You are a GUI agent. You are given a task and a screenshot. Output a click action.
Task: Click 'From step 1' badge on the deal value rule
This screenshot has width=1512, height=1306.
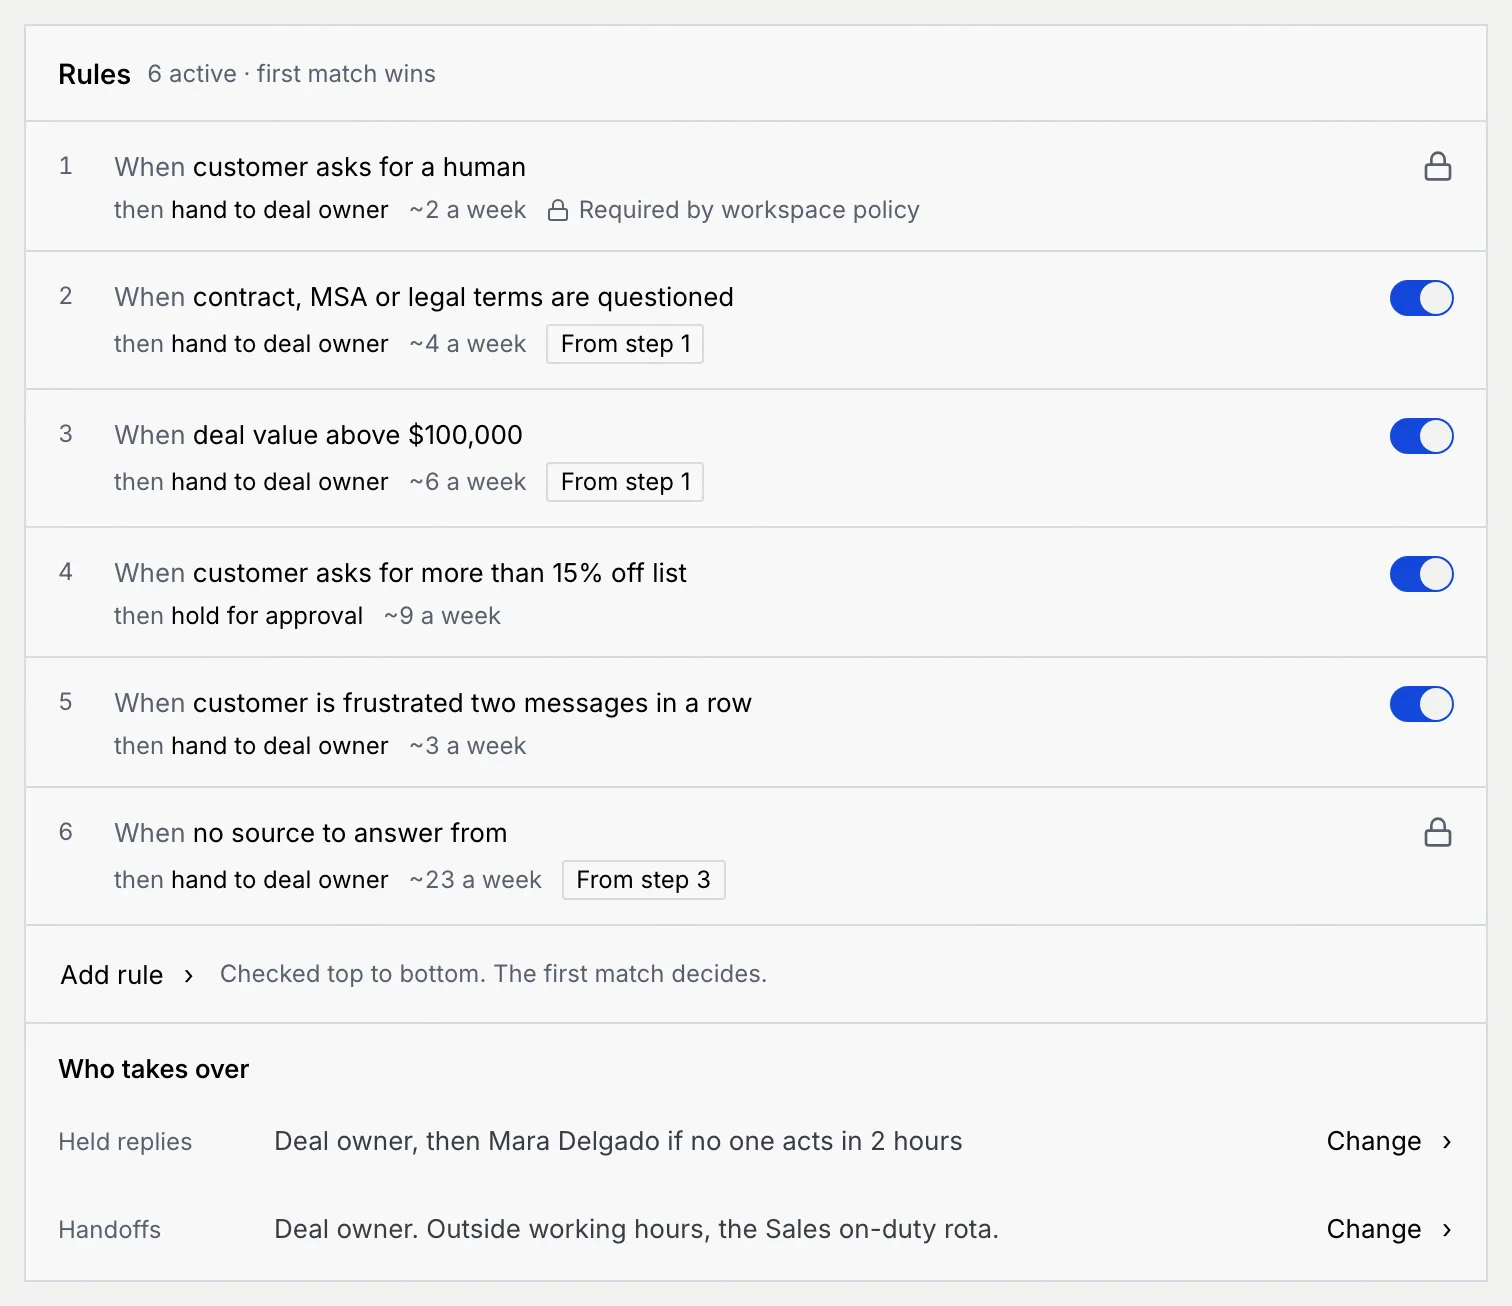625,482
